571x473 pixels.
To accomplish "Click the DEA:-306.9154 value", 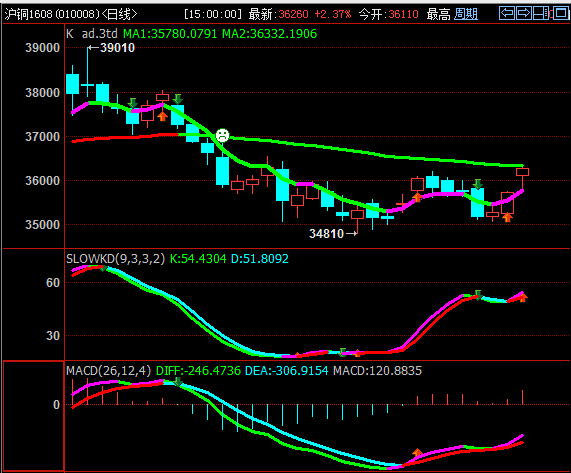I will click(x=287, y=371).
